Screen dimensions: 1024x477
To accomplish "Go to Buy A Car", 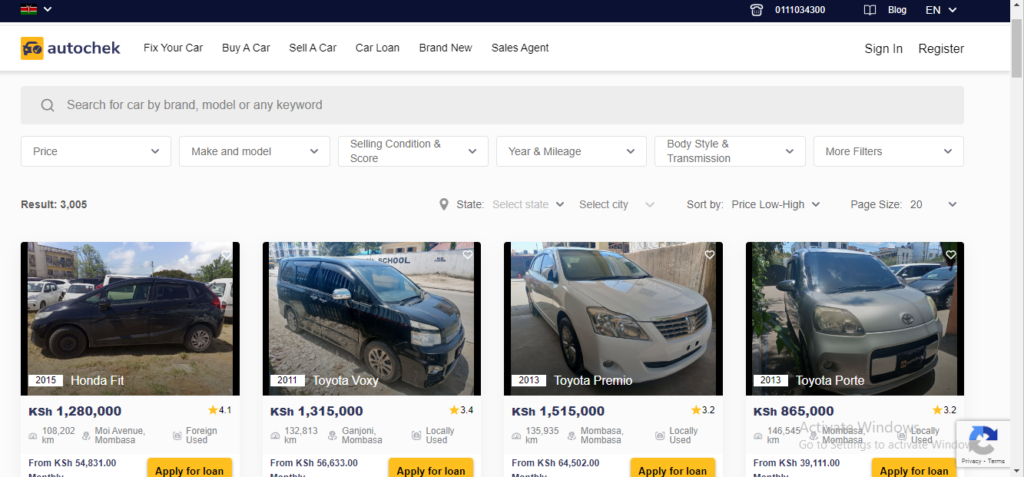I will tap(246, 48).
